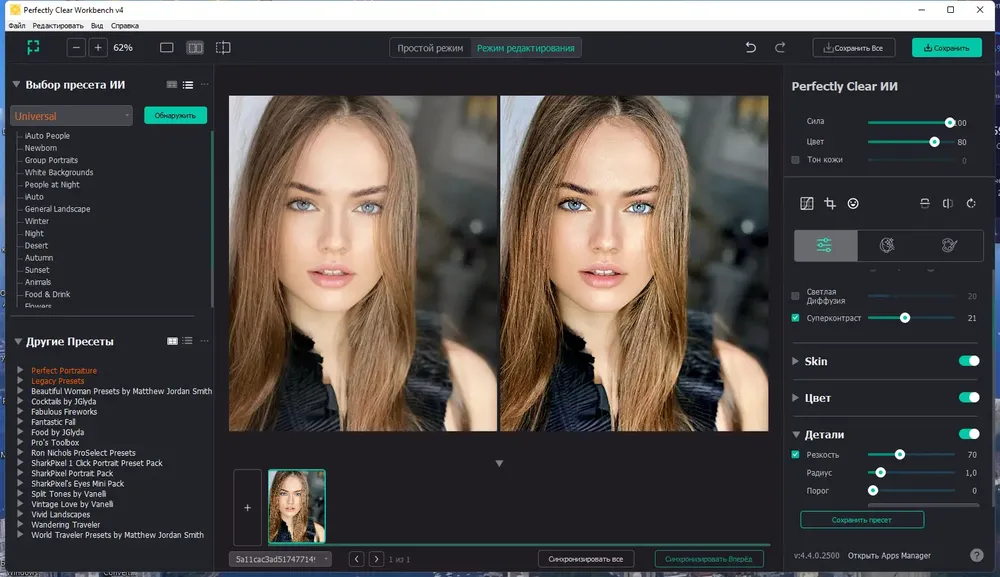The image size is (1000, 577).
Task: Open the Справка menu
Action: 124,26
